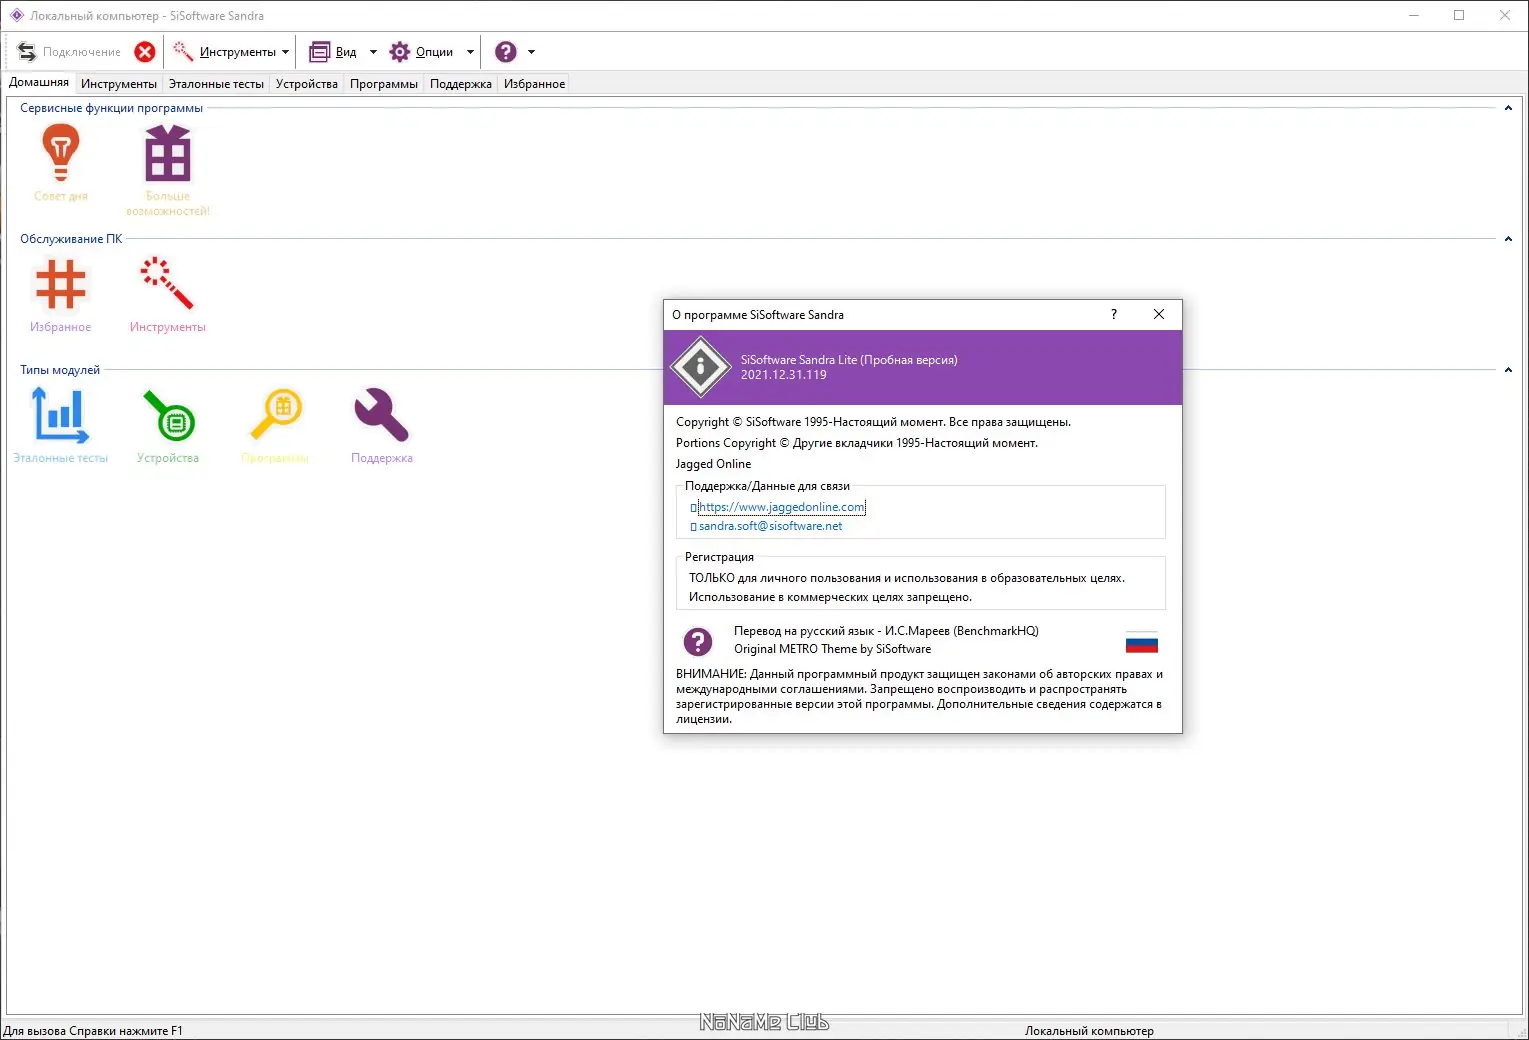Collapse the Обслуживание ПК section
The image size is (1529, 1040).
[x=1508, y=239]
